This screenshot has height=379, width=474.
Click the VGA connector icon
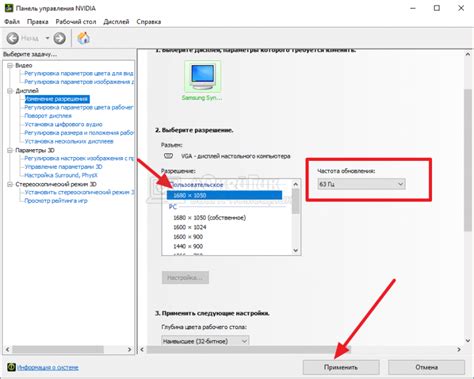tap(168, 156)
